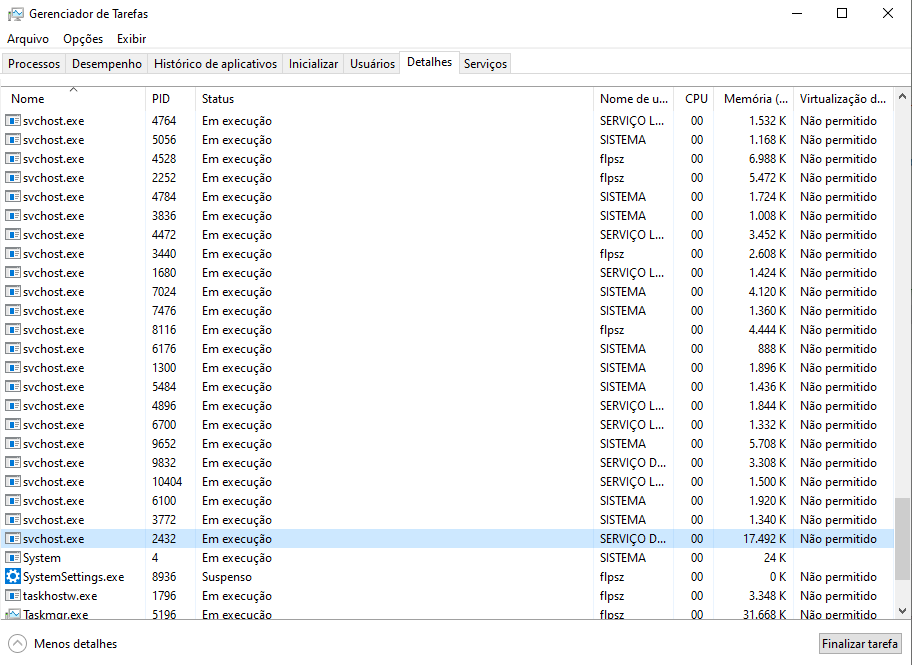Switch to the Serviços tab

(x=485, y=64)
